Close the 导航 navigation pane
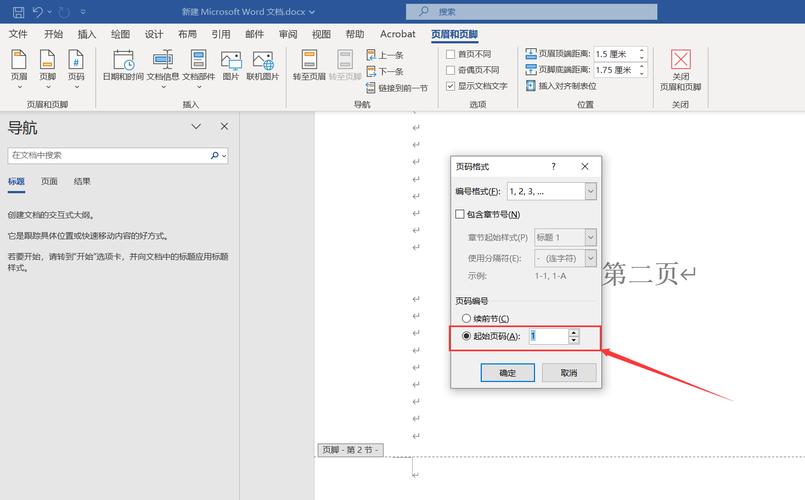 pos(224,126)
